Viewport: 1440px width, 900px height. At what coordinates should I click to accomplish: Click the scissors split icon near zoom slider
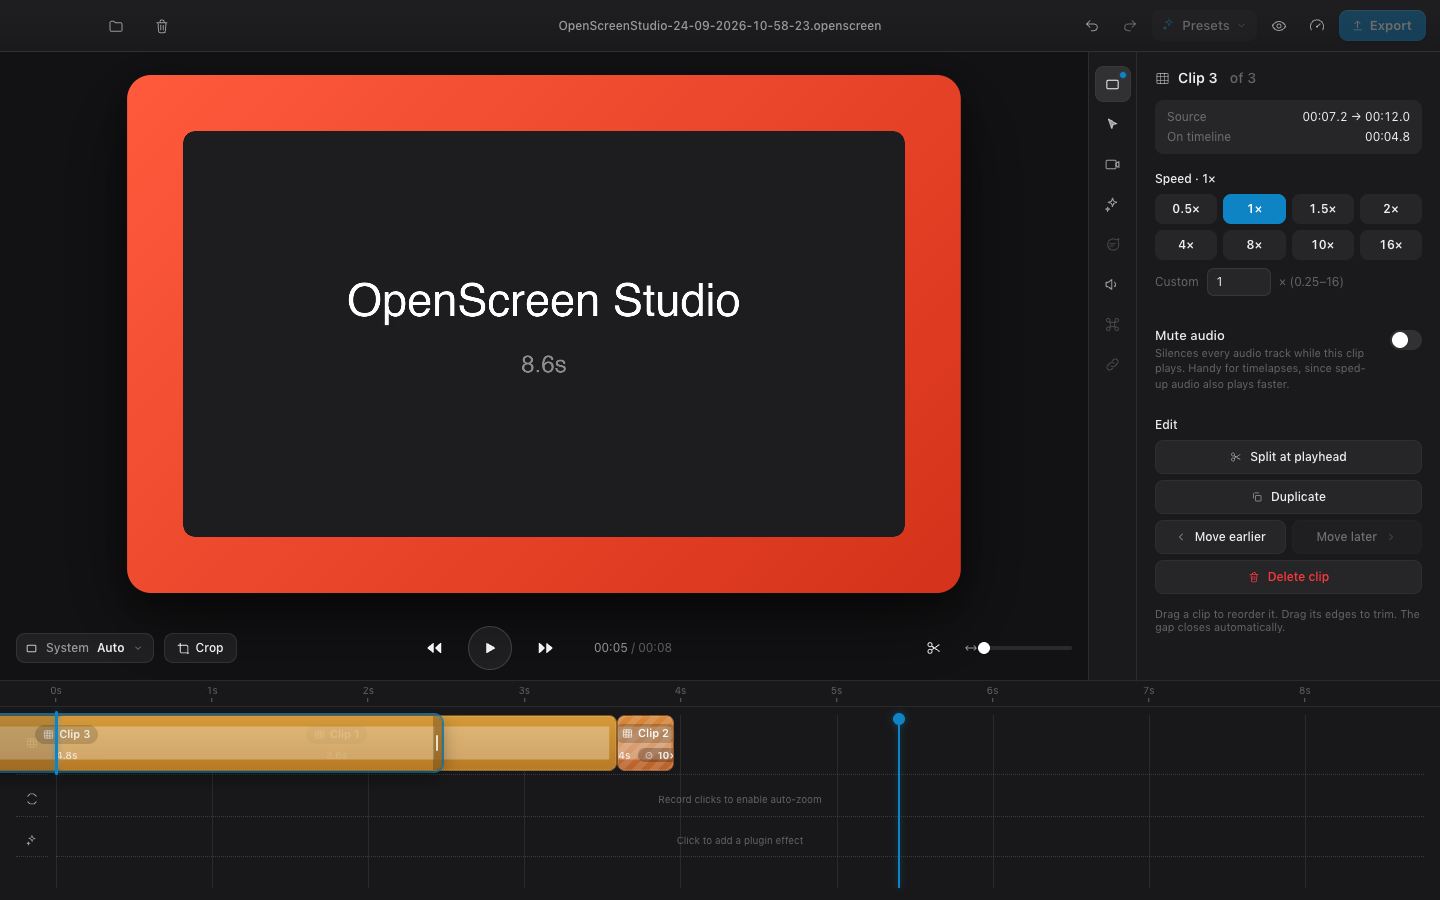(x=933, y=648)
